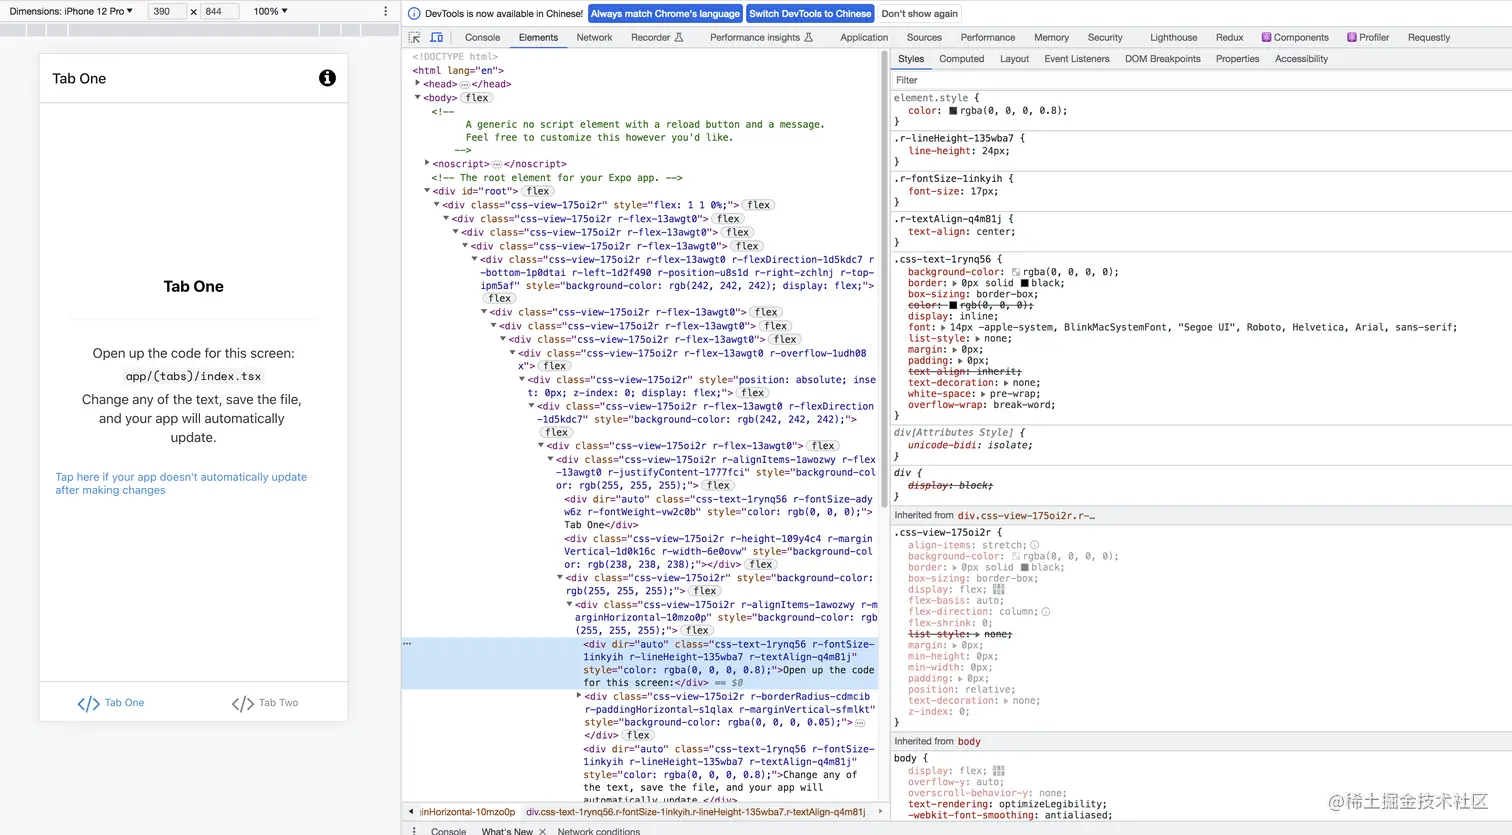Click the breadcrumb left scroll arrow

pos(410,812)
